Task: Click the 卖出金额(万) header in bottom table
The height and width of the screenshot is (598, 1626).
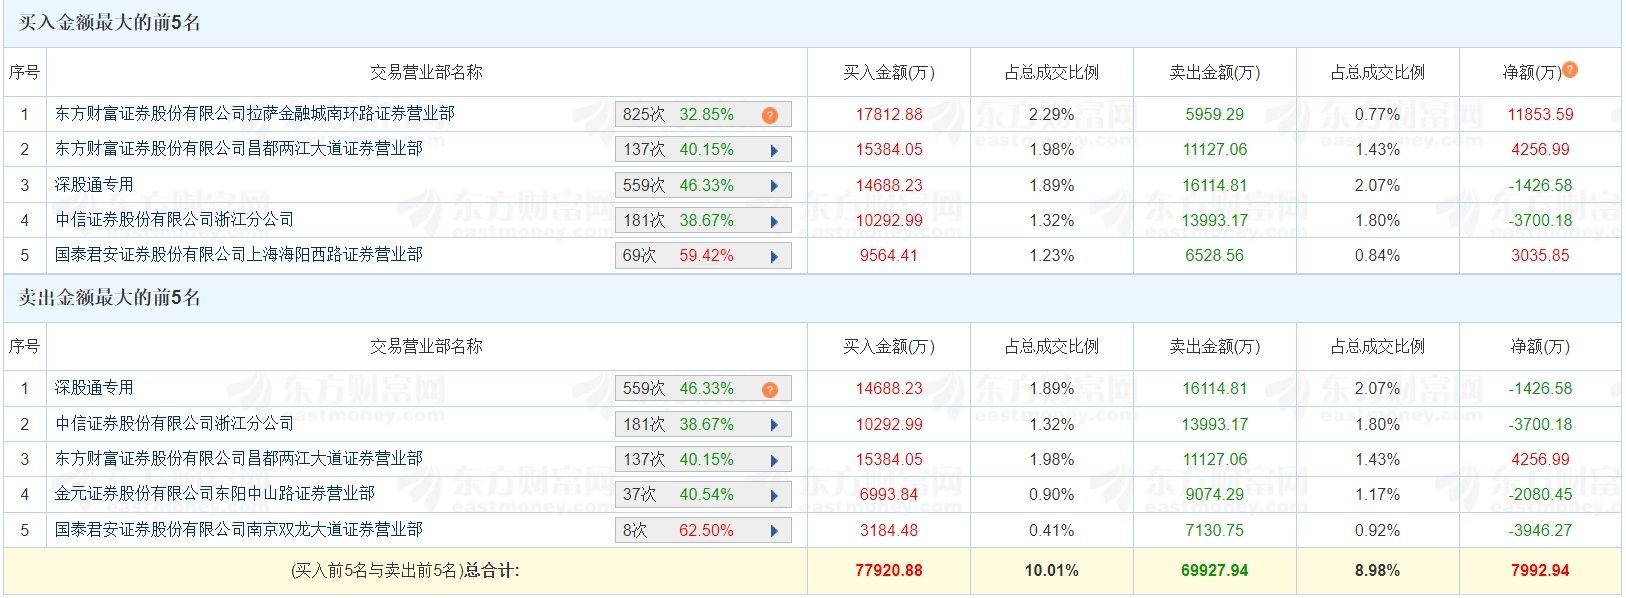Action: tap(1215, 346)
